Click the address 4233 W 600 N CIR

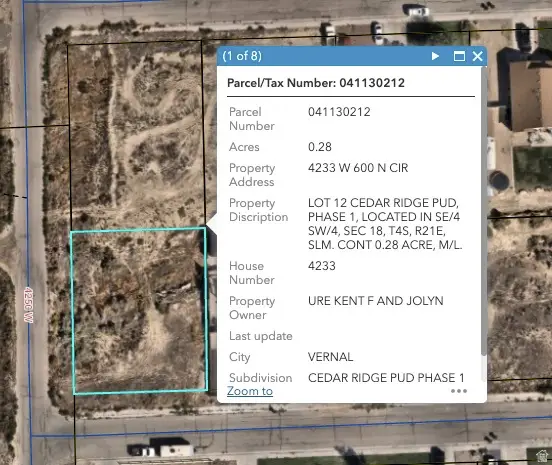358,168
